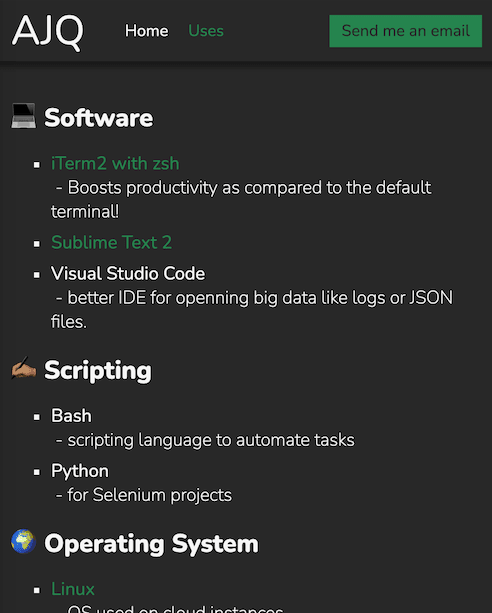The height and width of the screenshot is (613, 492).
Task: Select the Visual Studio Code list item
Action: tap(128, 273)
